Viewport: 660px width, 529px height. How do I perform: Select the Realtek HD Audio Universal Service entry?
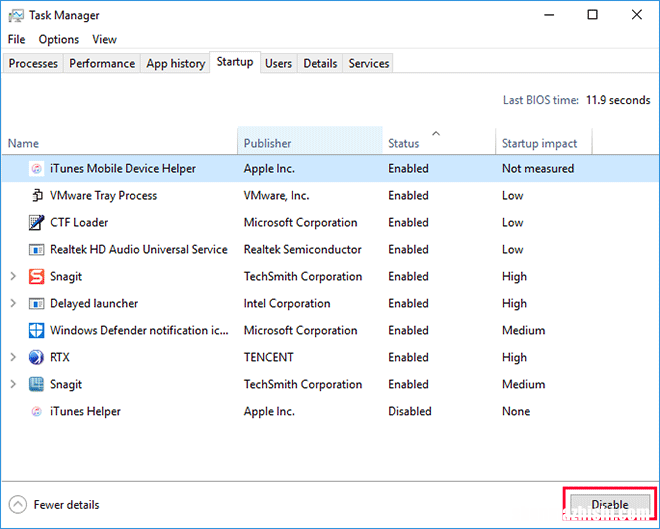click(138, 250)
